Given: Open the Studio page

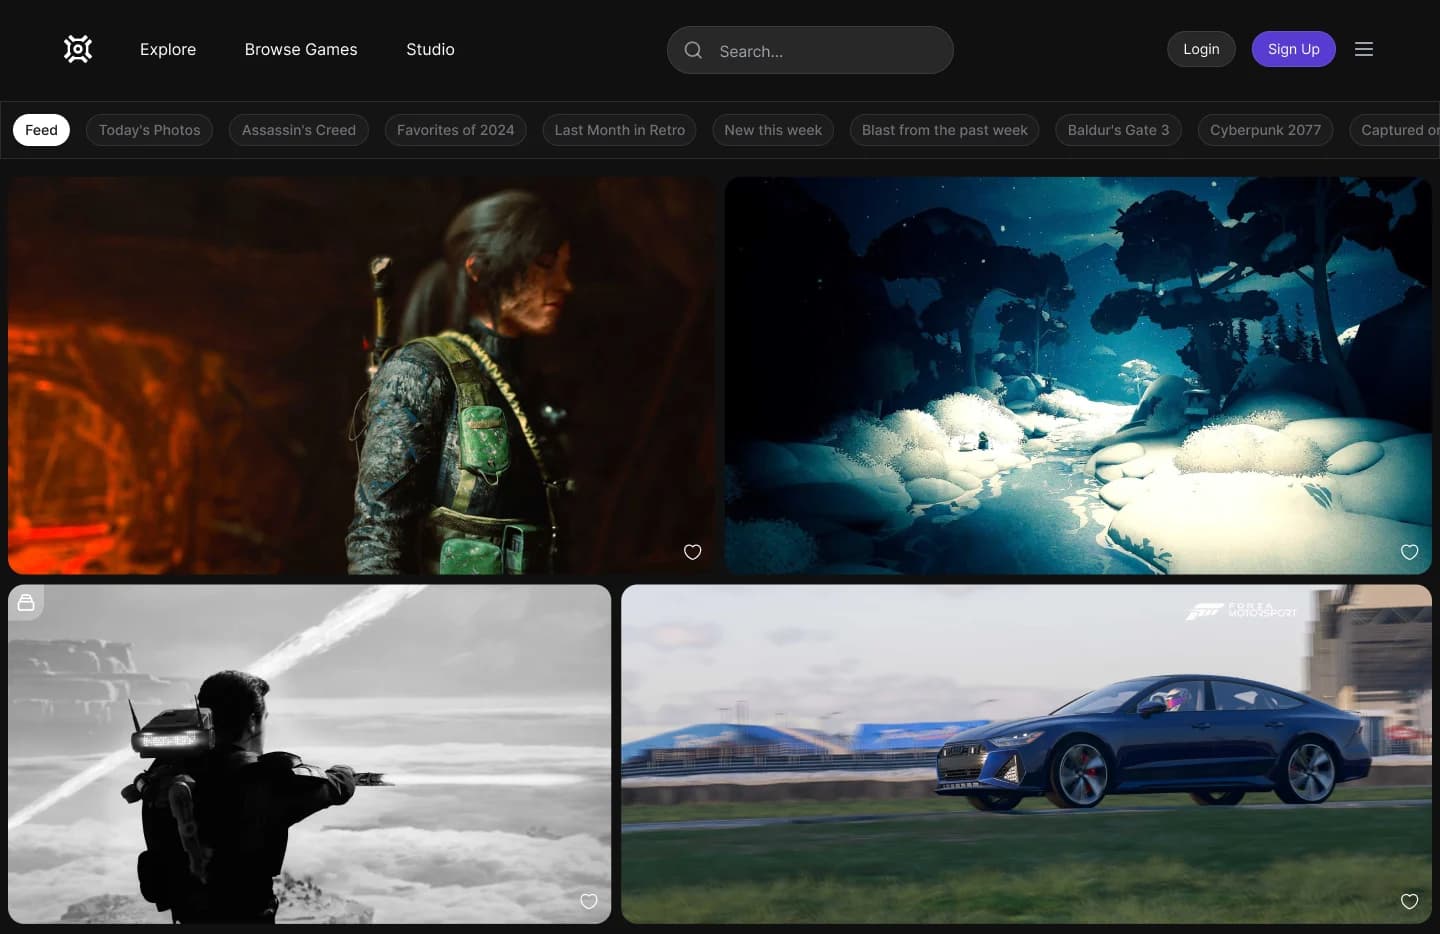Looking at the screenshot, I should pos(430,49).
